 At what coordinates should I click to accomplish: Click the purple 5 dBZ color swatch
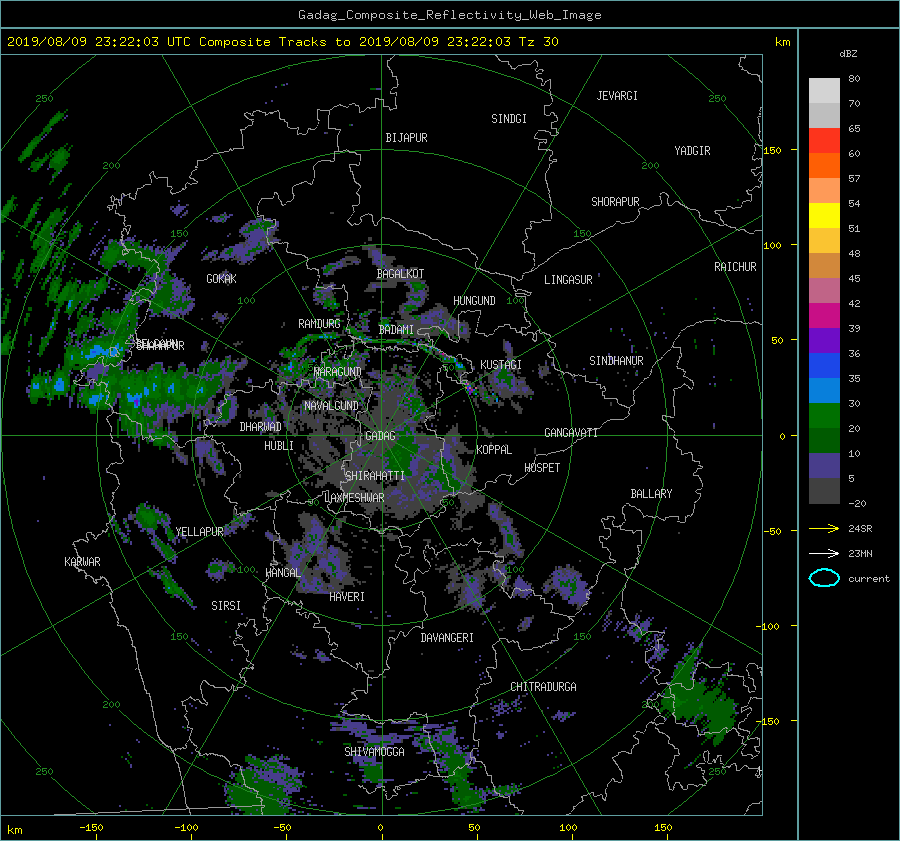(x=824, y=466)
